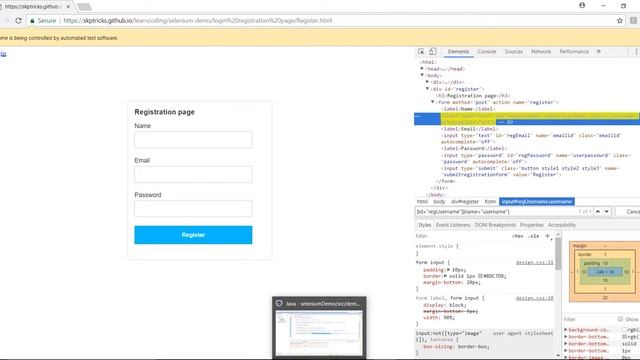Click the browser address bar URL
The image size is (640, 360).
click(198, 20)
